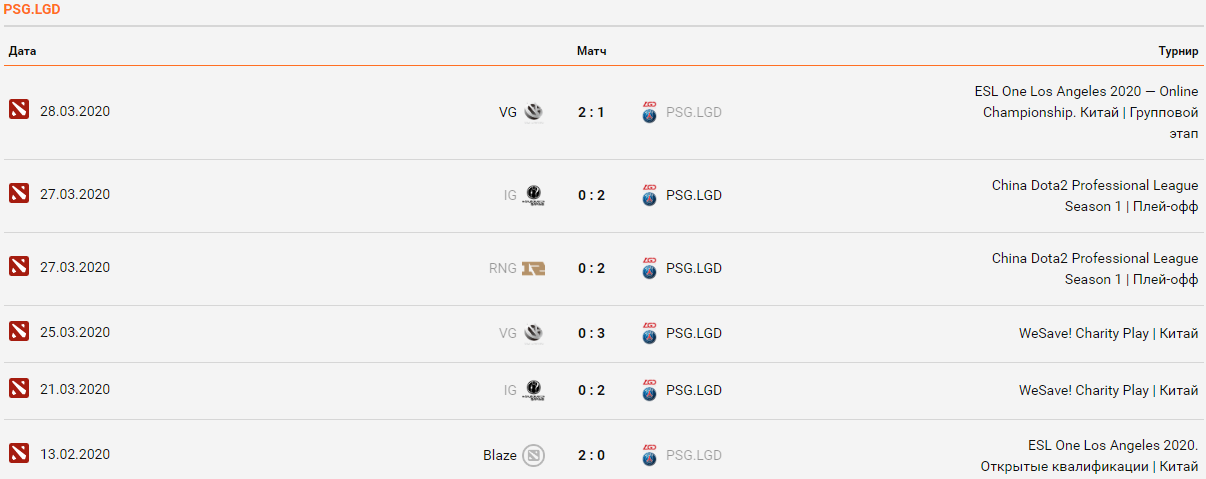1206x479 pixels.
Task: Click the VG team logo in the 25.03.2020 match
Action: (534, 333)
